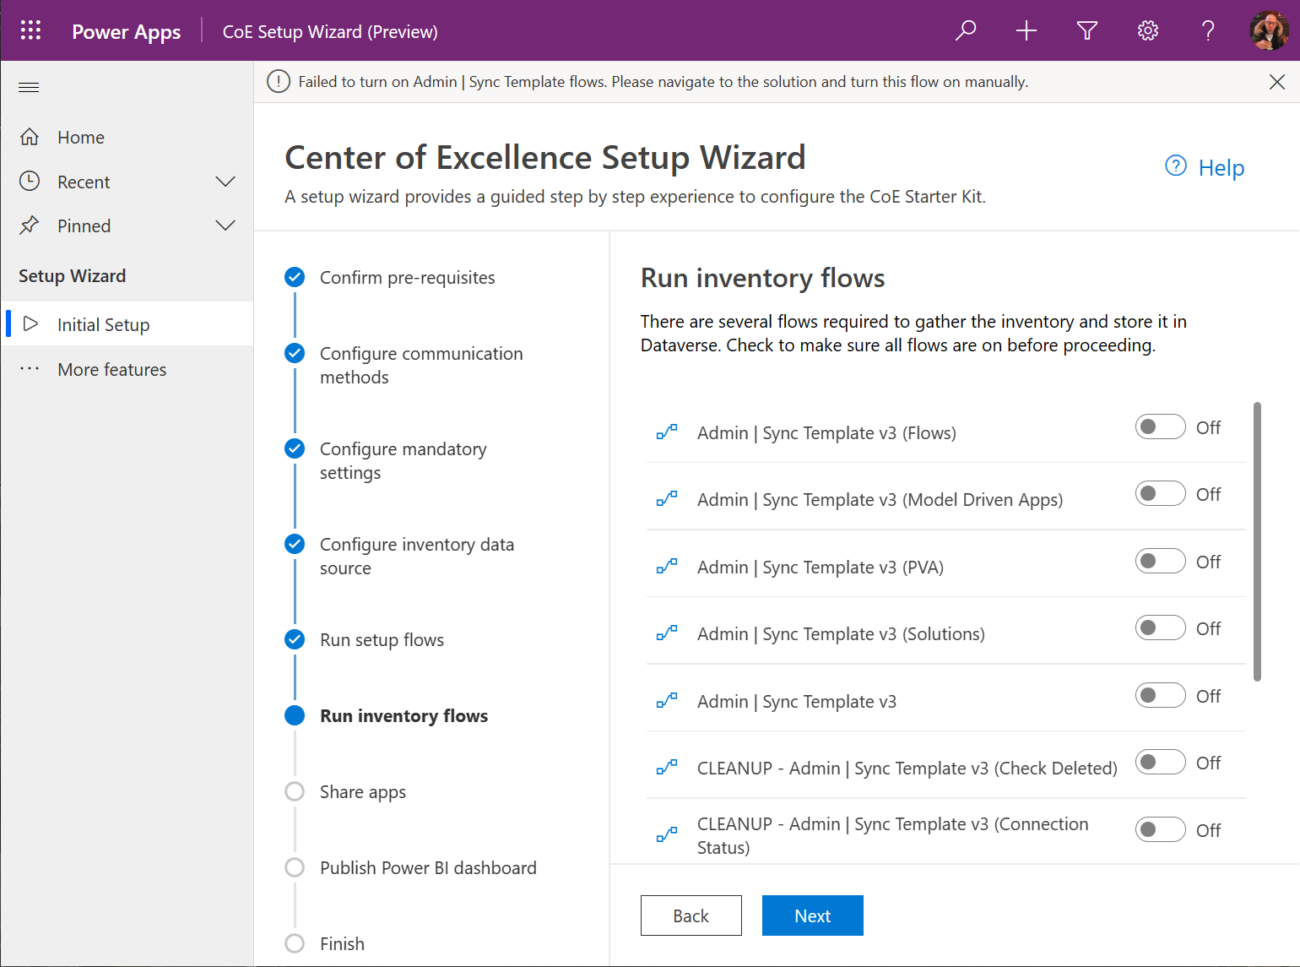Viewport: 1300px width, 967px height.
Task: Click your profile avatar in the top right
Action: (x=1268, y=30)
